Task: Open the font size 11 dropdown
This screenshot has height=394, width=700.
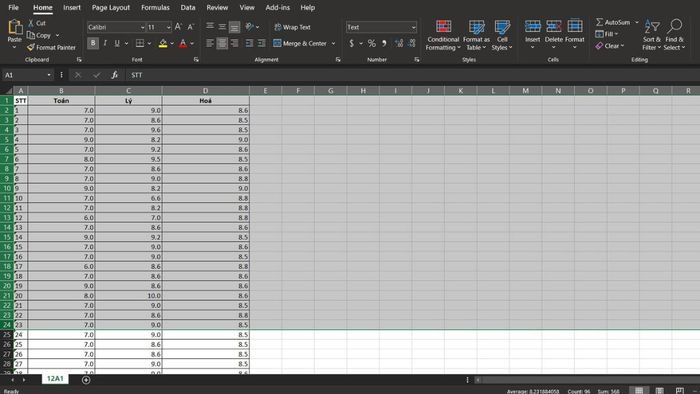Action: (x=168, y=27)
